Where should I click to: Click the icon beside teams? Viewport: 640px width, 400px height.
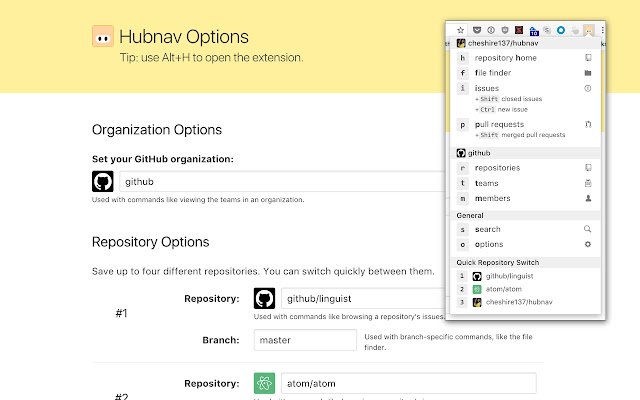[588, 183]
